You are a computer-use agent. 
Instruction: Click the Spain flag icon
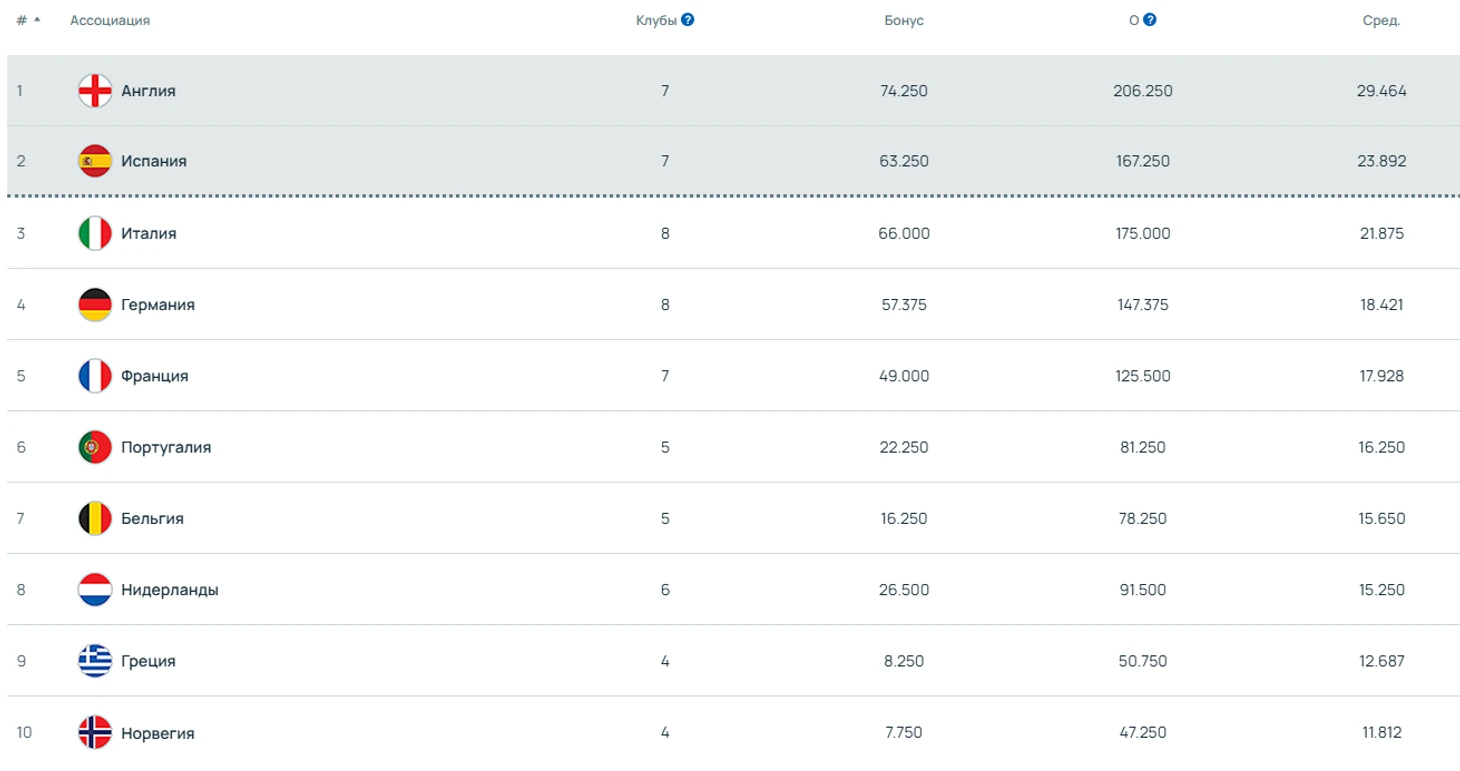(95, 161)
